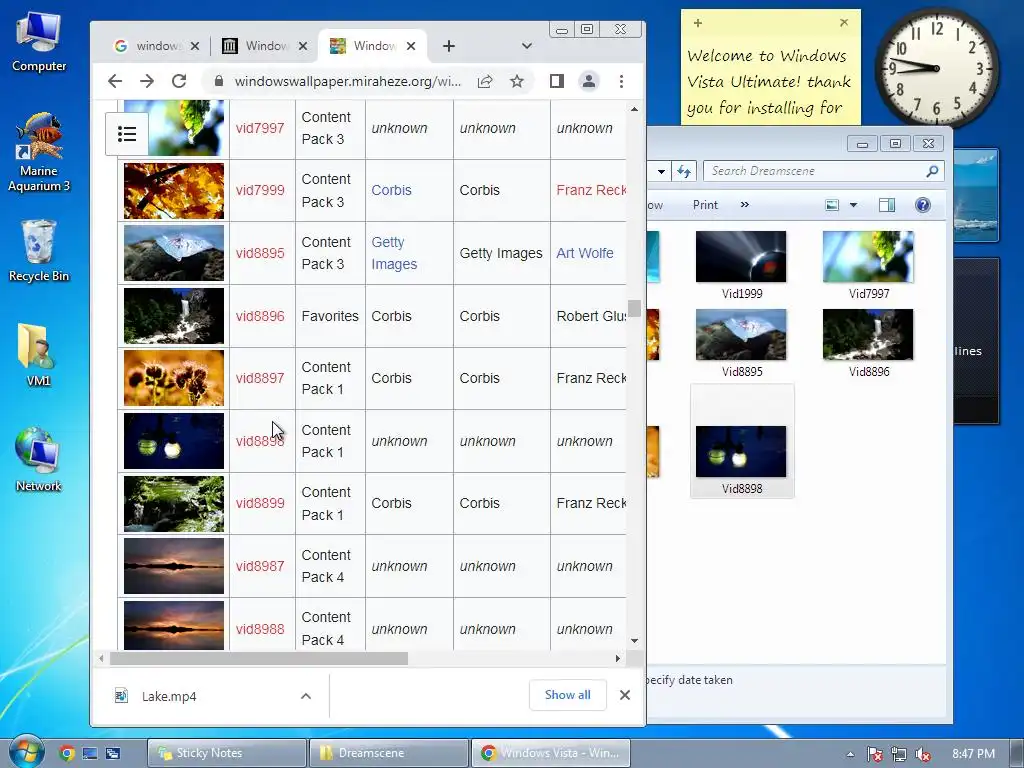Reload the page in Chrome
Screen dimensions: 1024x768
click(179, 81)
